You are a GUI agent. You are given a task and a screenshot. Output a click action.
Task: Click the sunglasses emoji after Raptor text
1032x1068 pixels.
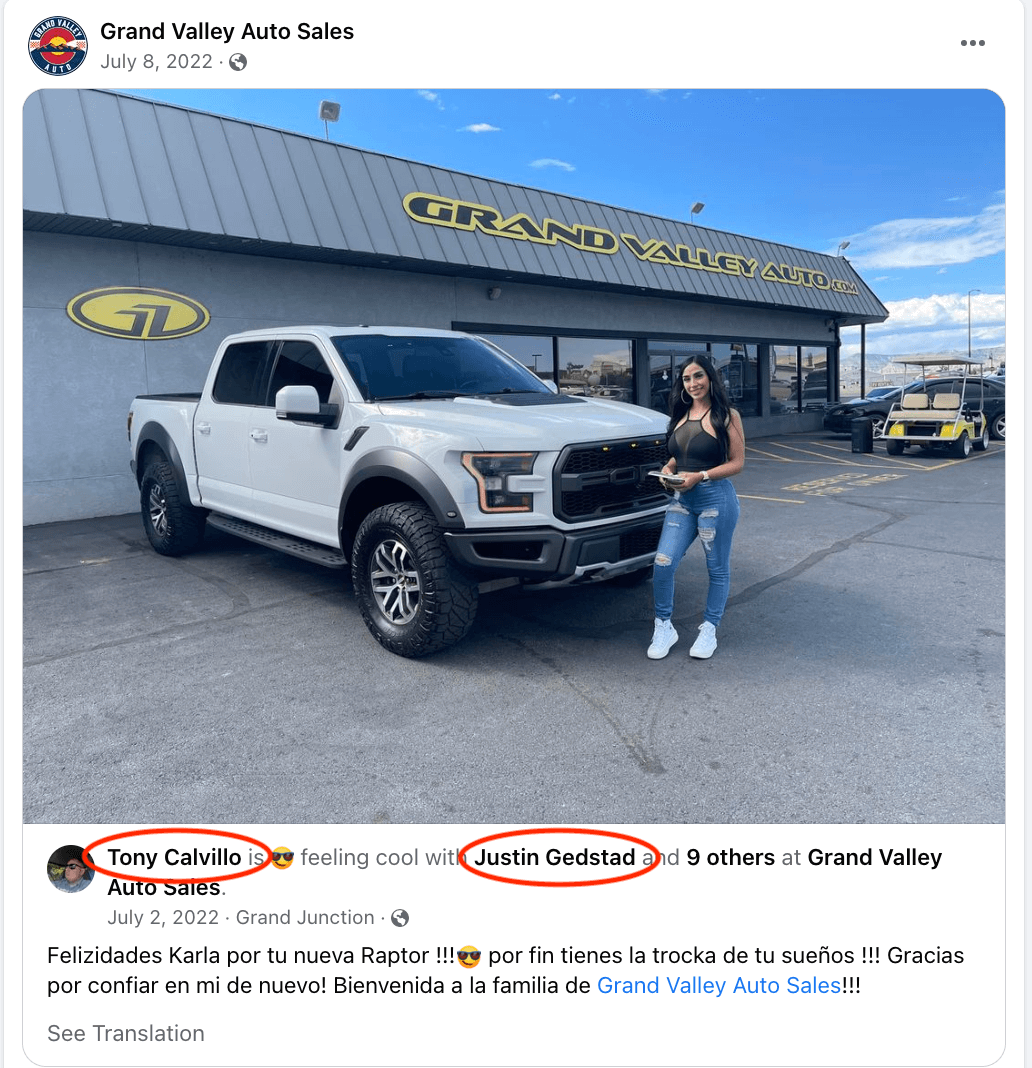tap(469, 956)
